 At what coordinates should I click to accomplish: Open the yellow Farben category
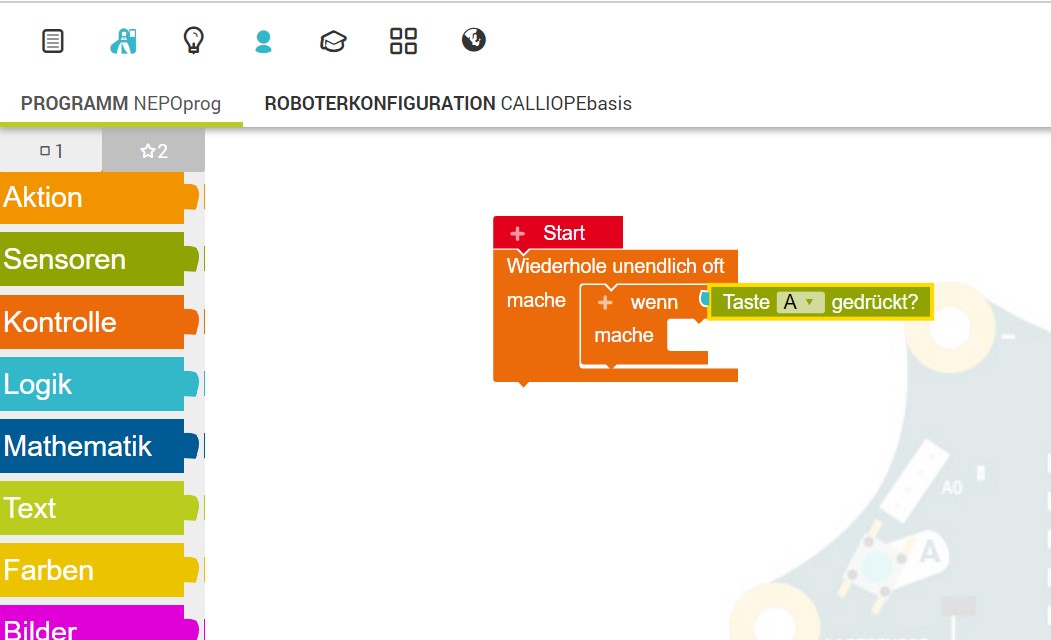click(x=92, y=570)
